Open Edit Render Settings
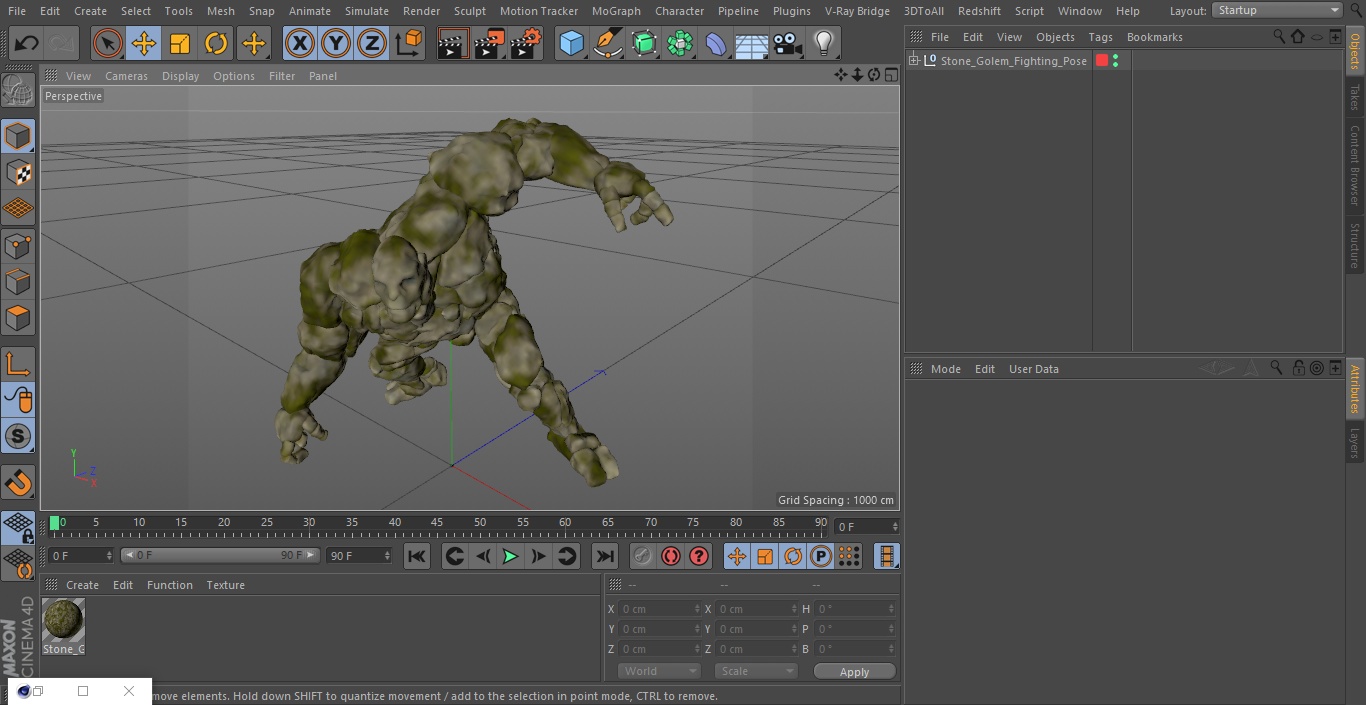Screen dimensions: 1366x705 (x=526, y=43)
